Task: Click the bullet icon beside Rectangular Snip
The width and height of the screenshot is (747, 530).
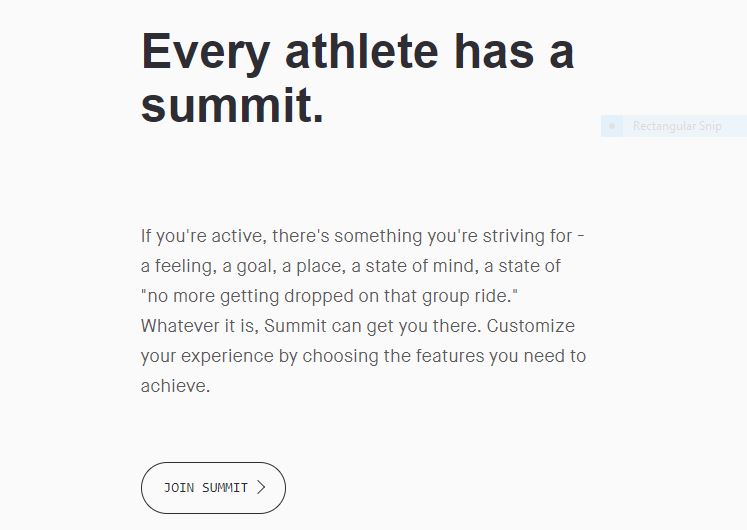Action: coord(612,127)
